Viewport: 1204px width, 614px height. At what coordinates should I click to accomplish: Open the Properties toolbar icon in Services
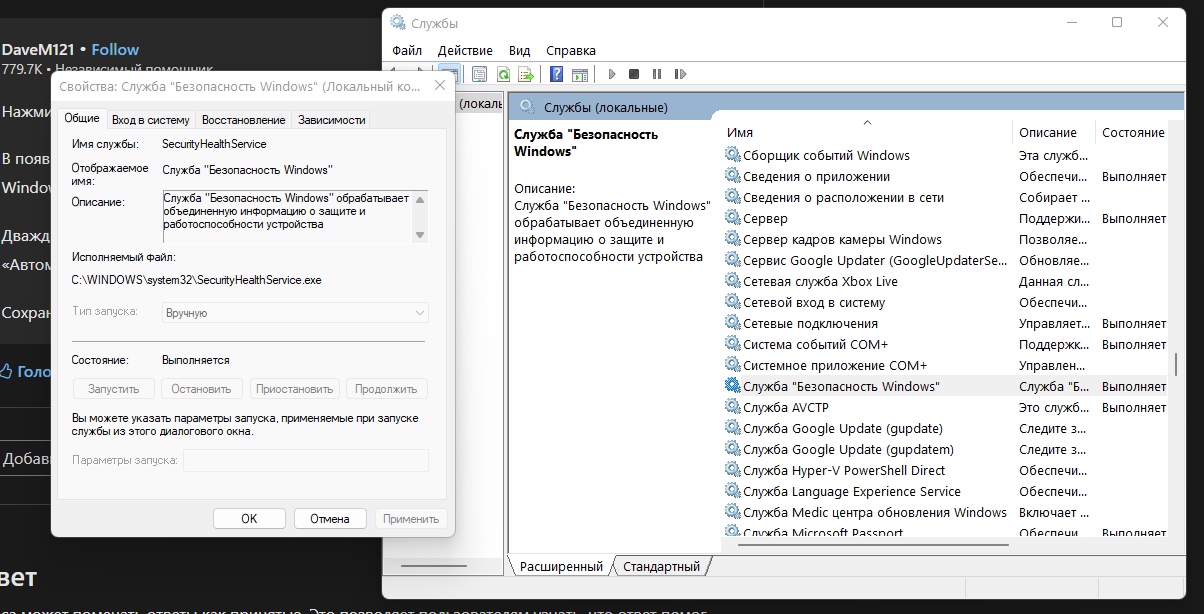479,74
